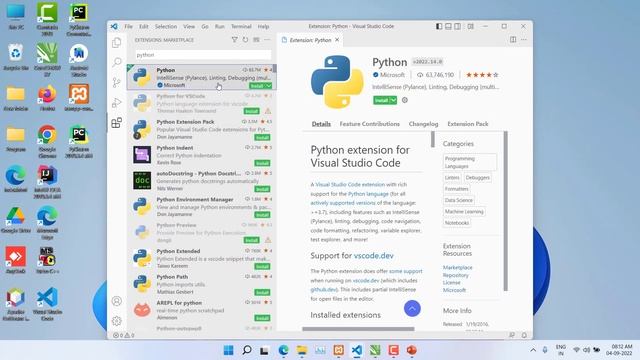Toggle the primary side bar layout button
The image size is (640, 360).
coord(439,26)
